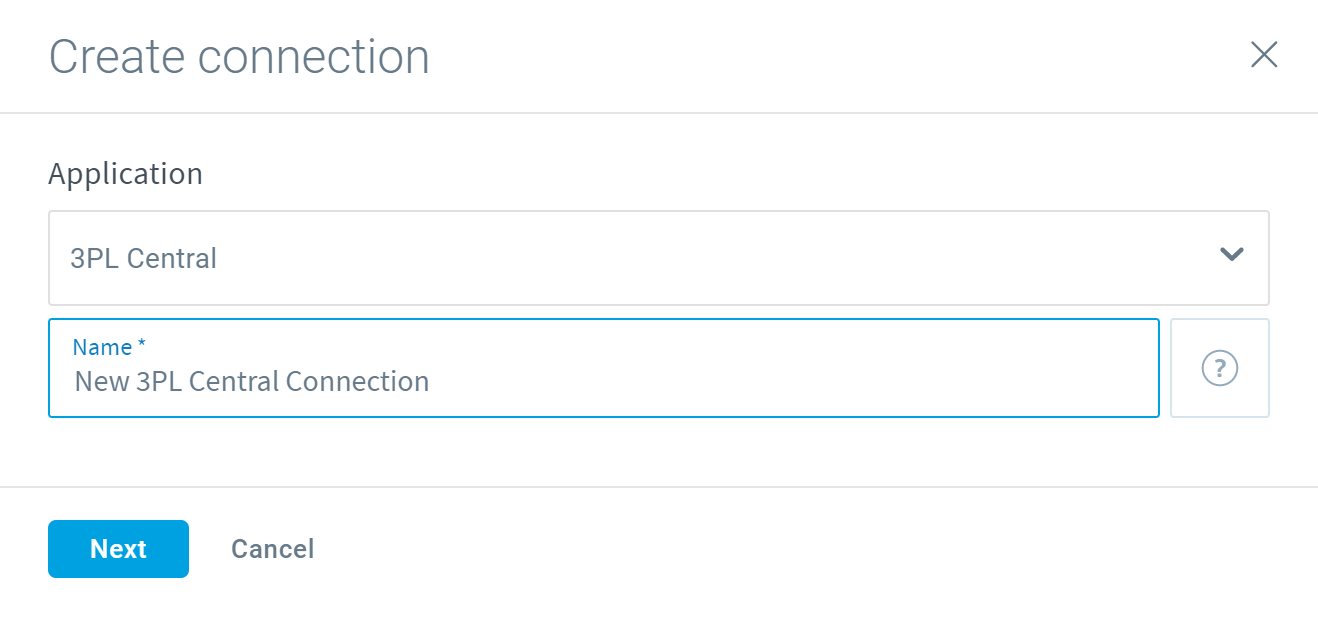Viewport: 1318px width, 644px height.
Task: Open the 3PL Central application selector
Action: tap(659, 258)
